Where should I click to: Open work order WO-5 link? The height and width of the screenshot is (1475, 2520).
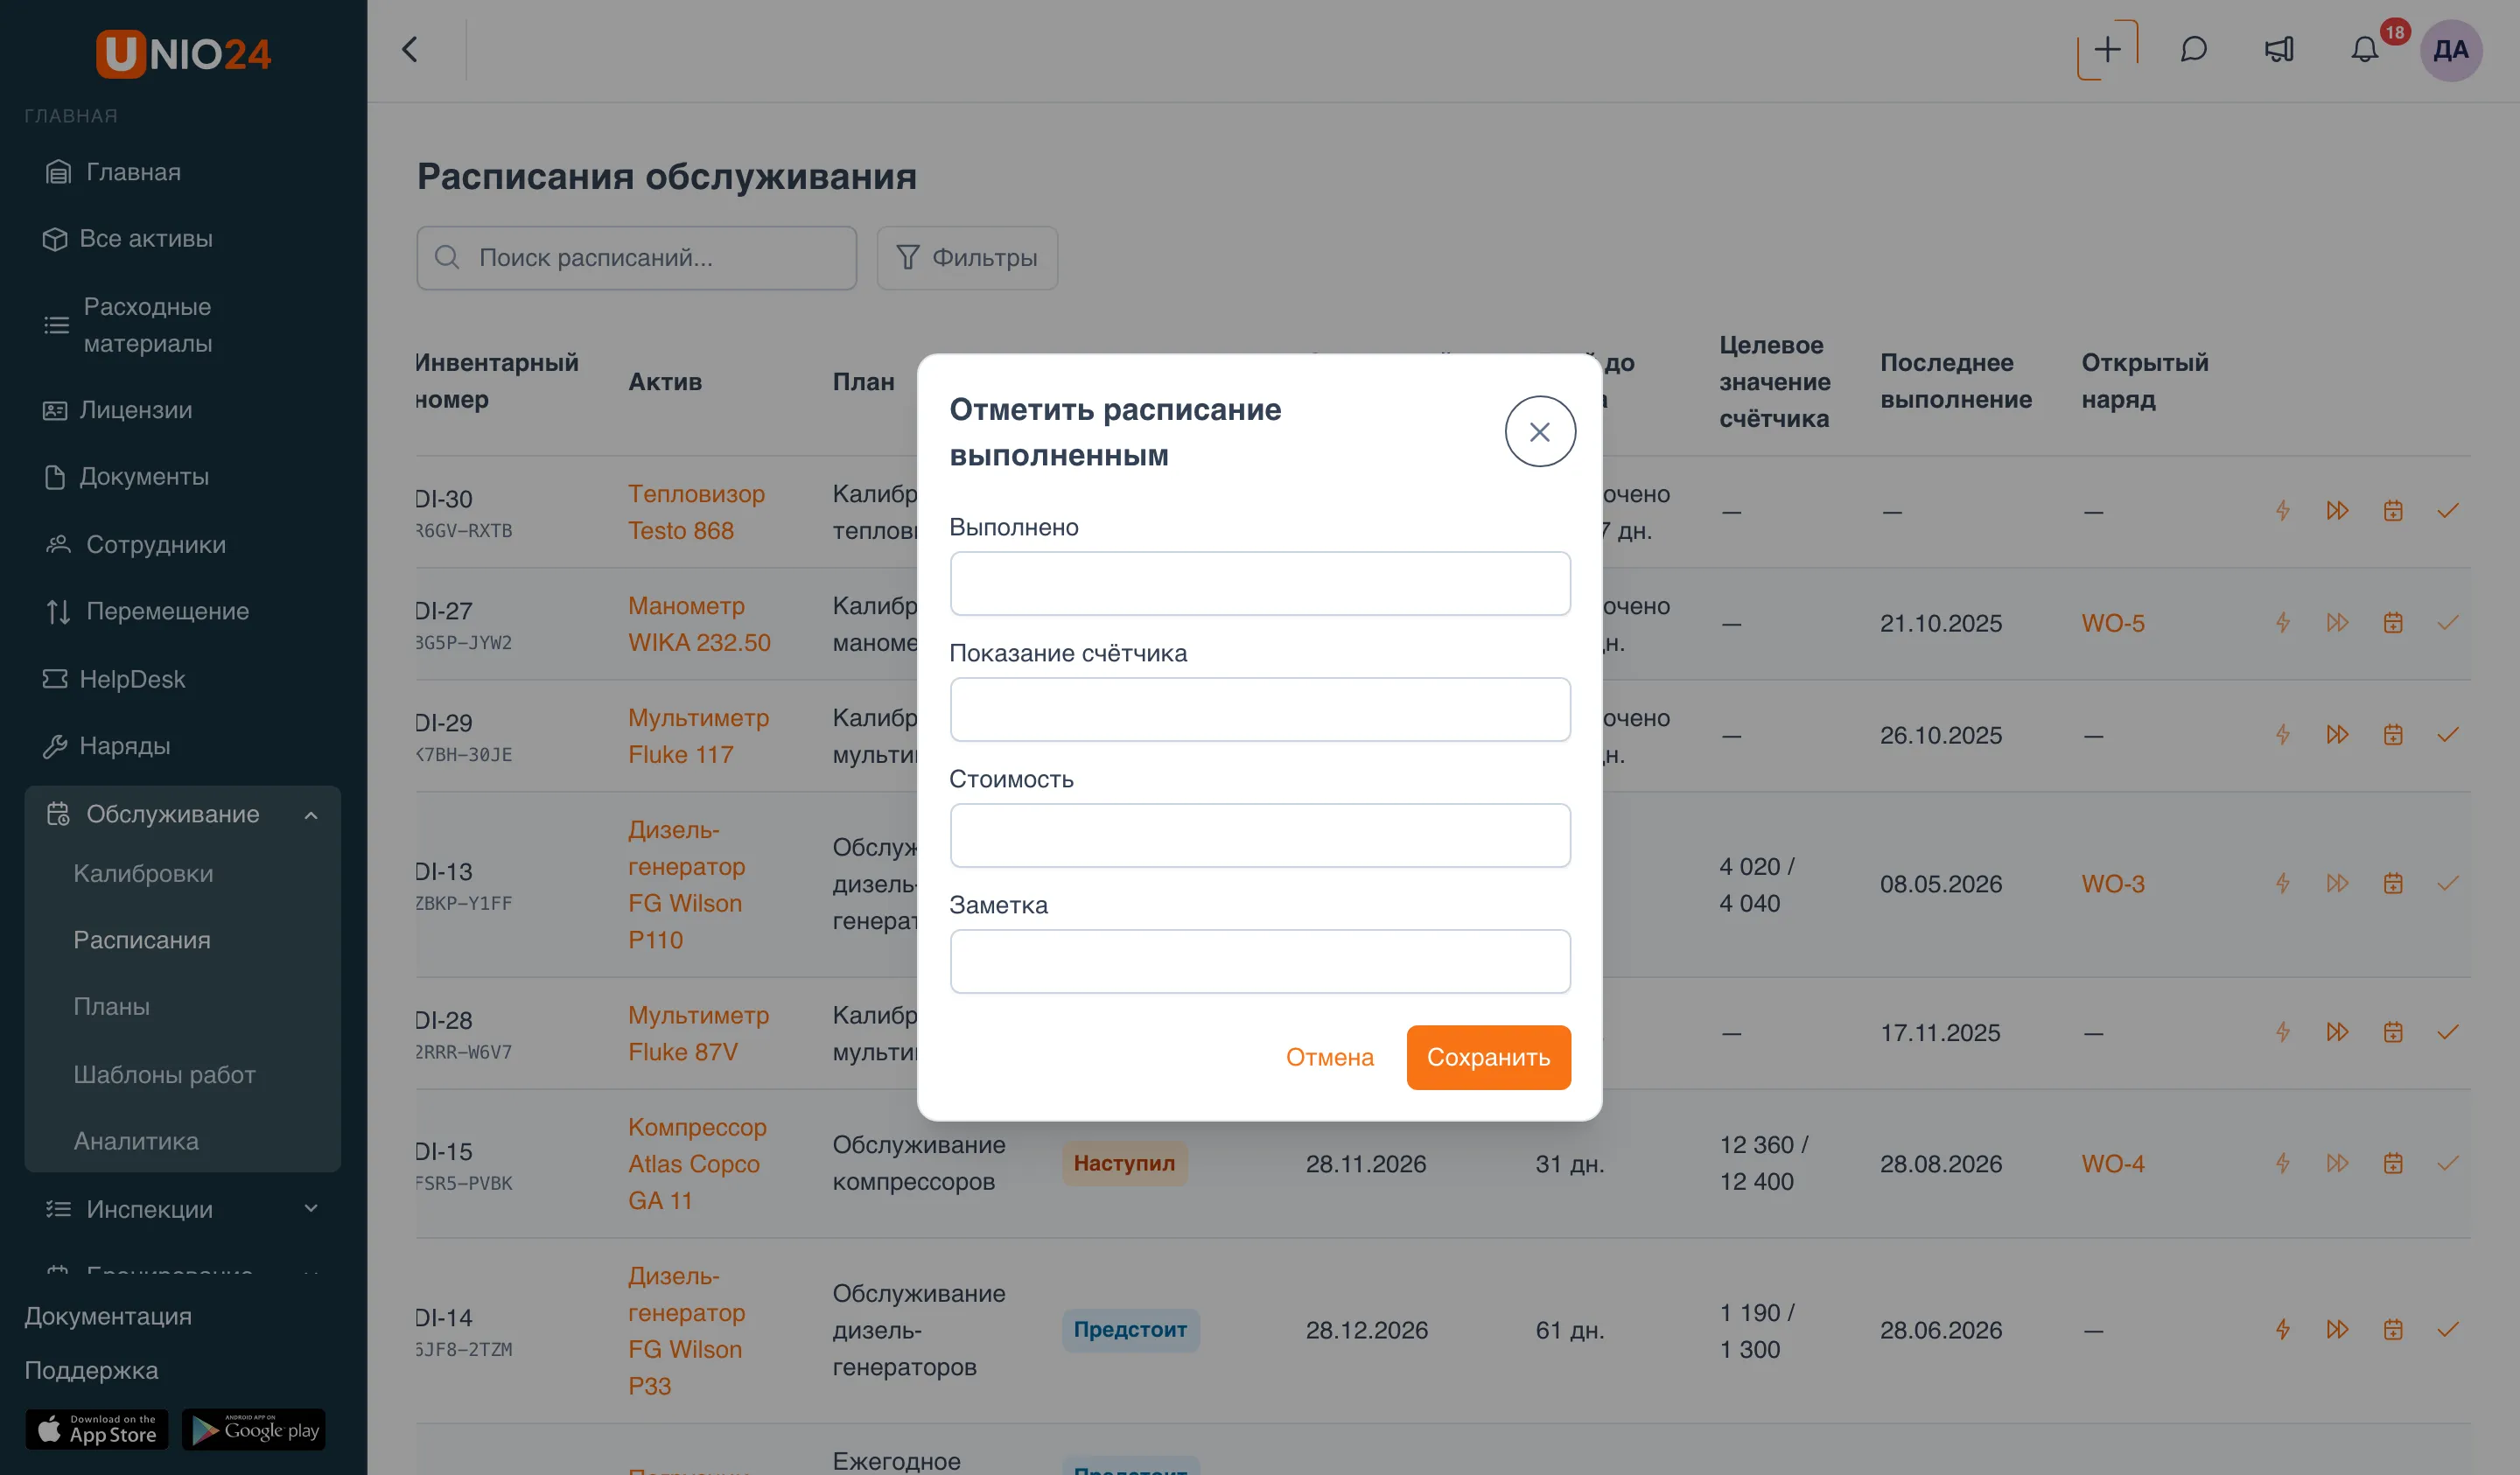pyautogui.click(x=2113, y=623)
